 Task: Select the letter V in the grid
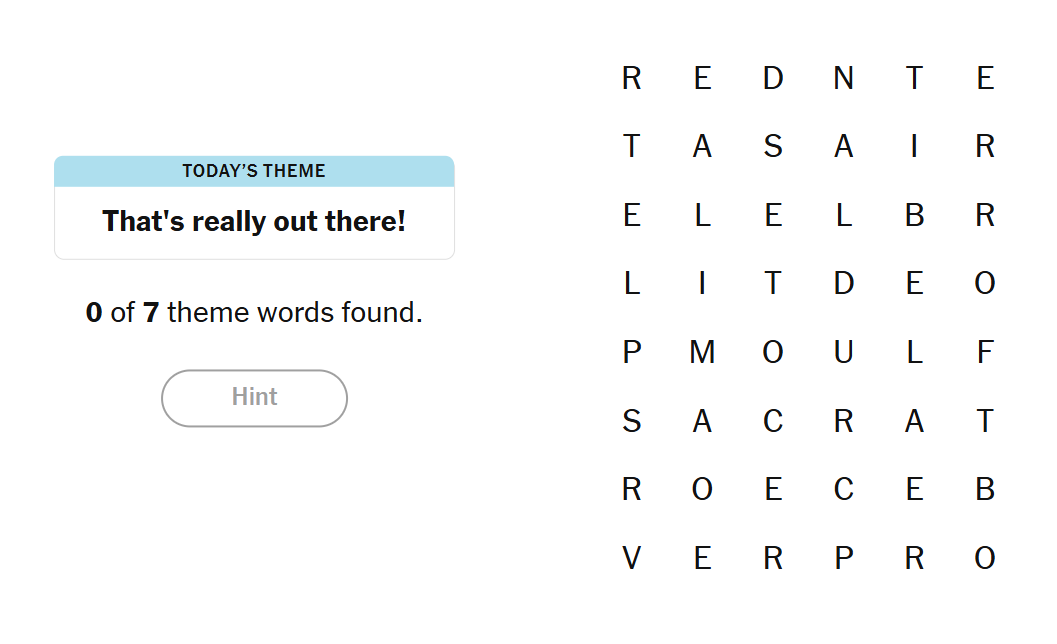pos(631,558)
